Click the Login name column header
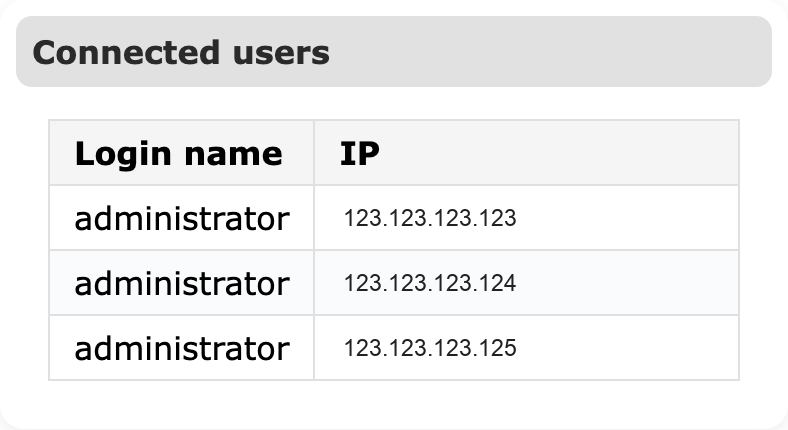 [178, 154]
